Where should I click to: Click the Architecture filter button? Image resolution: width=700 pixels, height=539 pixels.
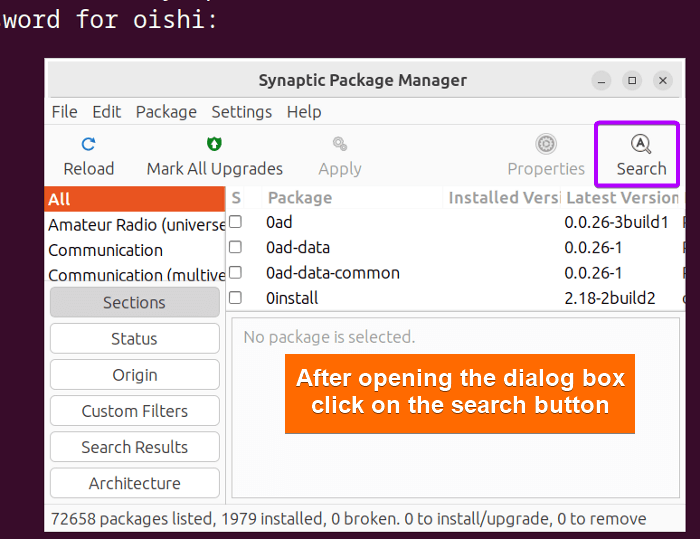coord(135,483)
